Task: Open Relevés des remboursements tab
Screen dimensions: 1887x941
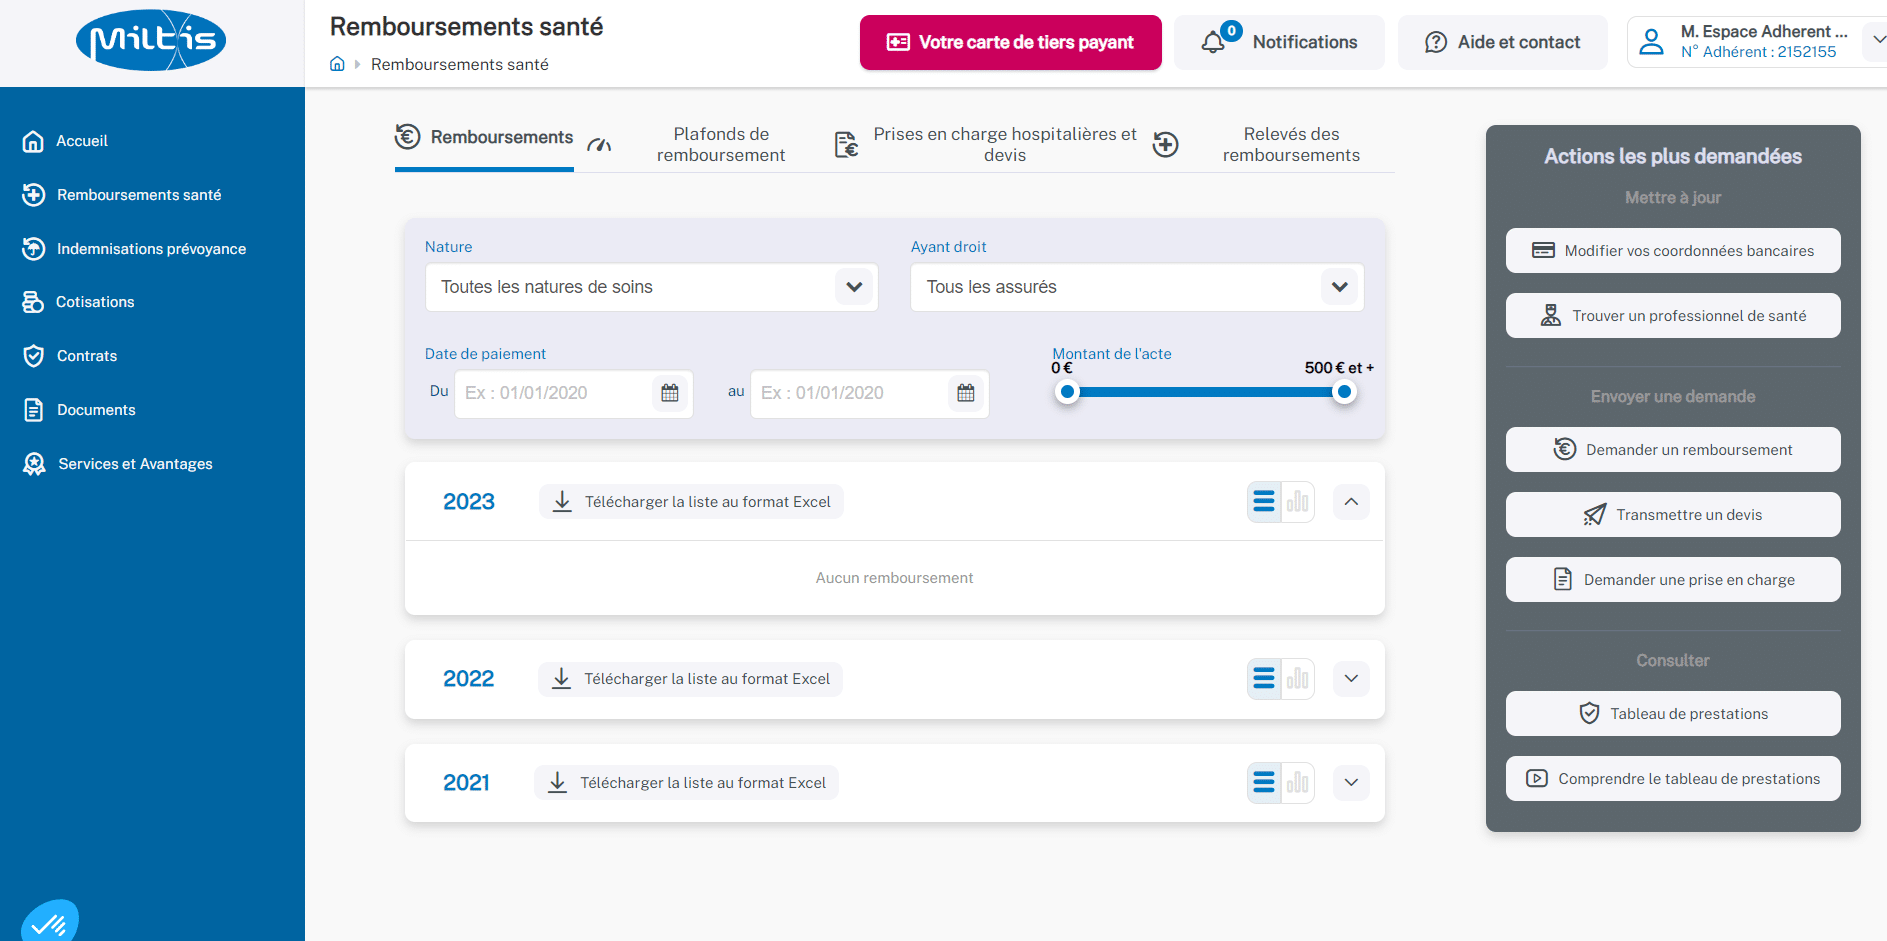Action: pos(1290,145)
